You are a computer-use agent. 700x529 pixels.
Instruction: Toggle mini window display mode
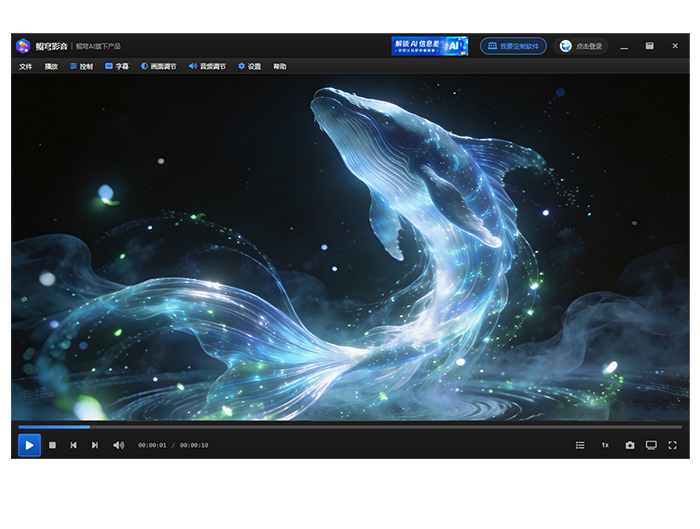point(651,445)
